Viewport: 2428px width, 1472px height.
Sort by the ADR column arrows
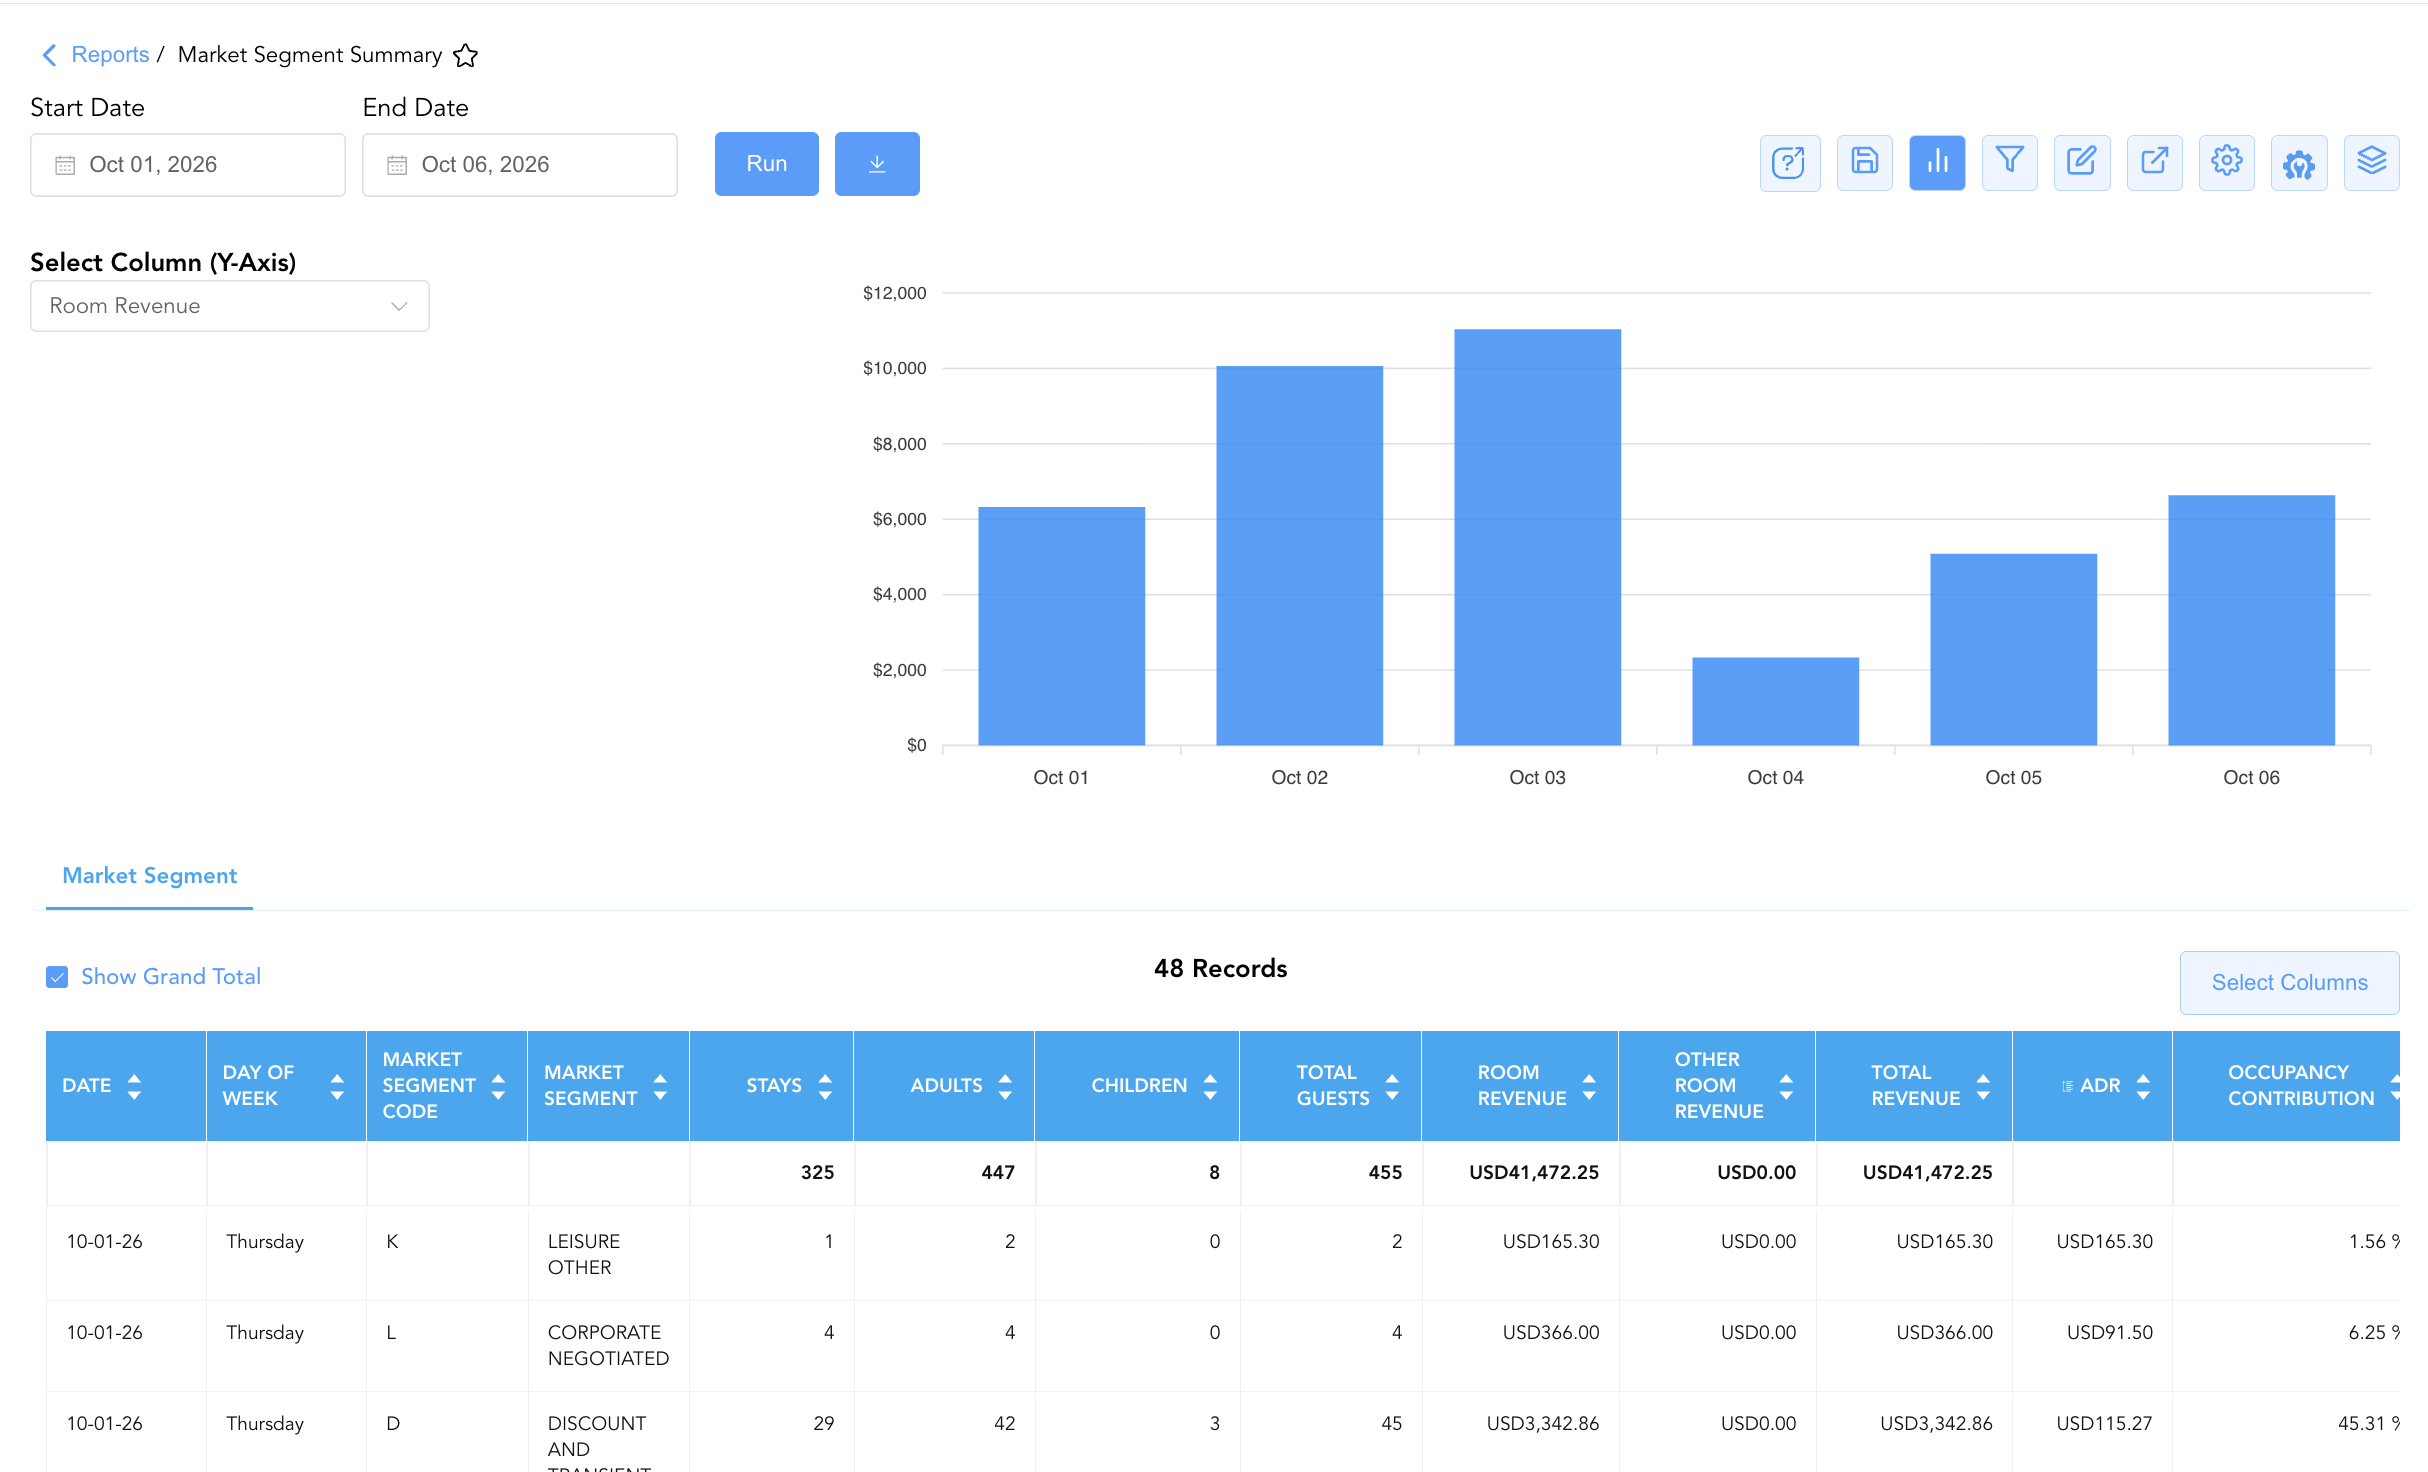[x=2143, y=1086]
